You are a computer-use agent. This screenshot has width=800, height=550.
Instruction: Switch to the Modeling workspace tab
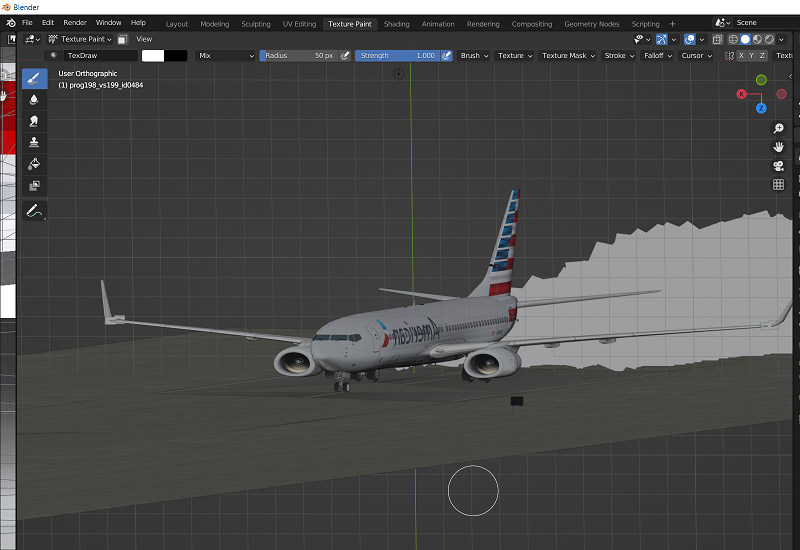pyautogui.click(x=215, y=24)
